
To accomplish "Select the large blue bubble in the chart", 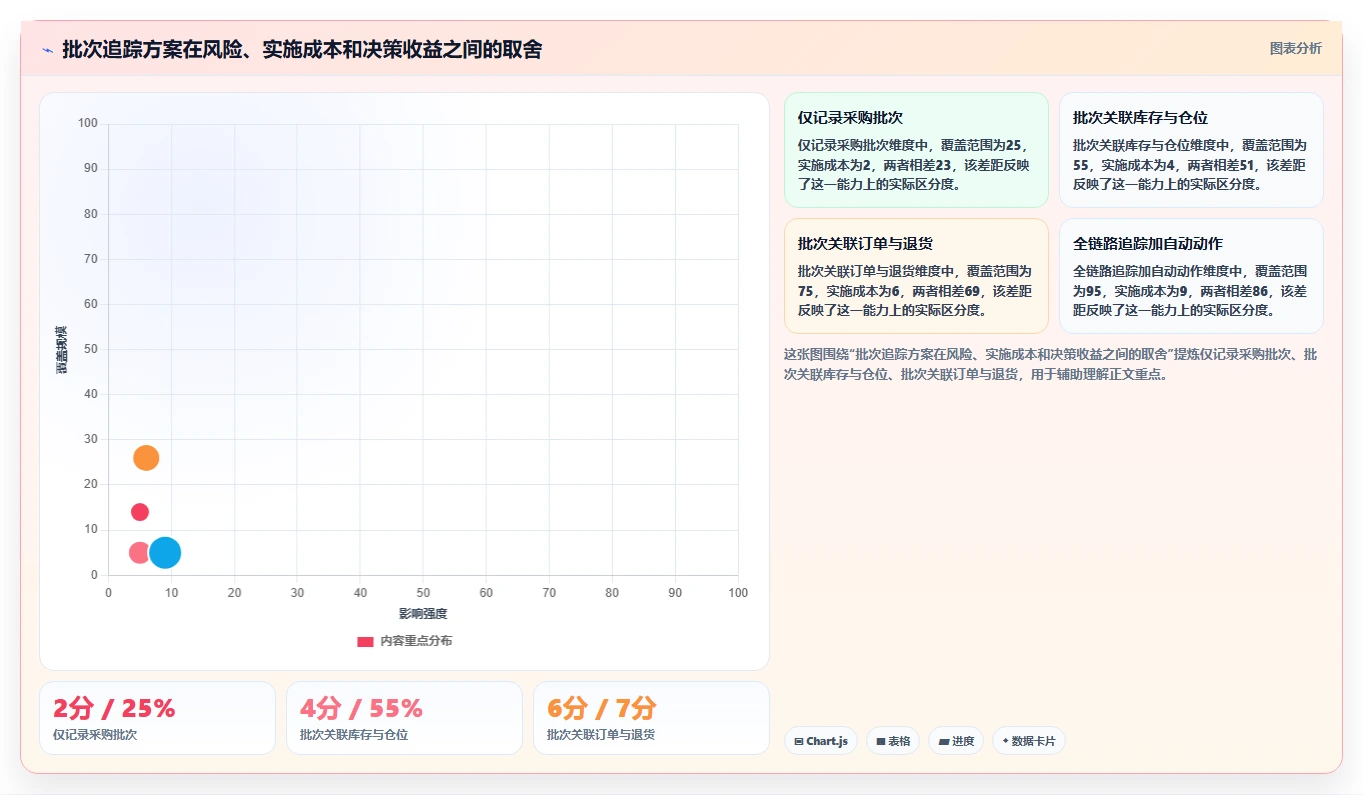I will click(165, 552).
